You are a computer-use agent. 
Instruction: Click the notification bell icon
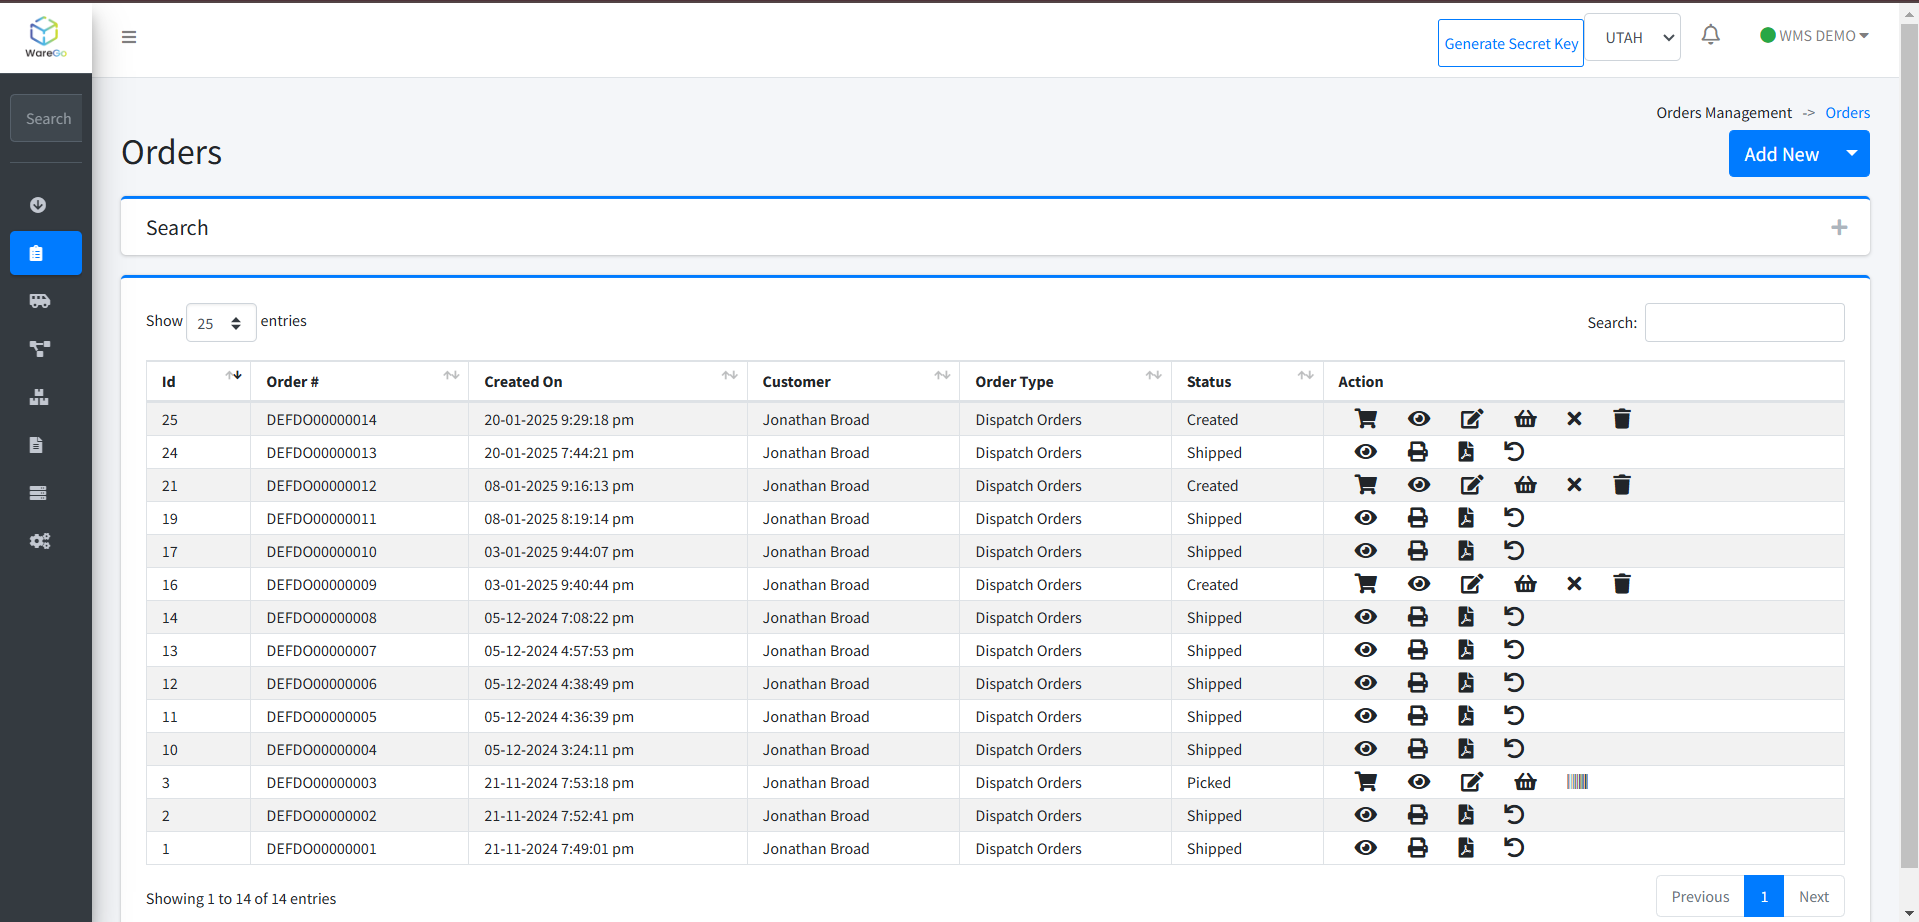(x=1711, y=35)
